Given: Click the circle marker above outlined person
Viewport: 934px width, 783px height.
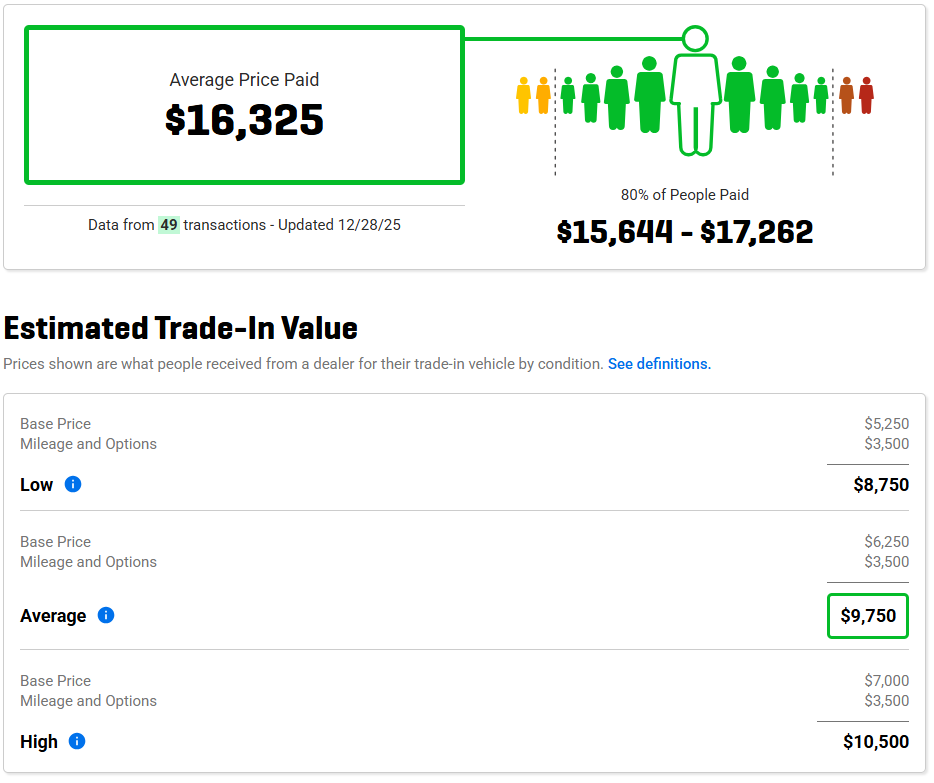Looking at the screenshot, I should (x=695, y=39).
